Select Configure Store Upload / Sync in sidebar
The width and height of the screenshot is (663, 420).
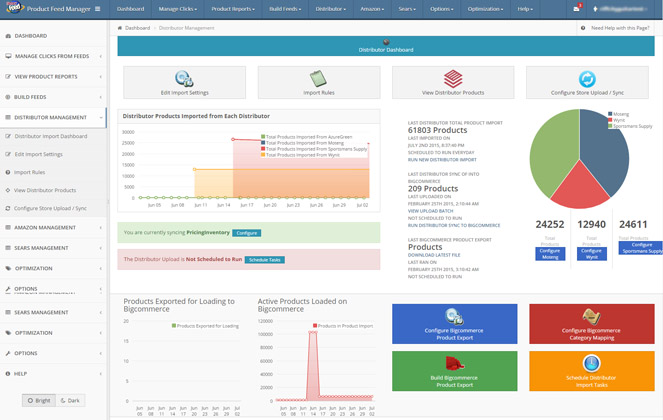[50, 209]
